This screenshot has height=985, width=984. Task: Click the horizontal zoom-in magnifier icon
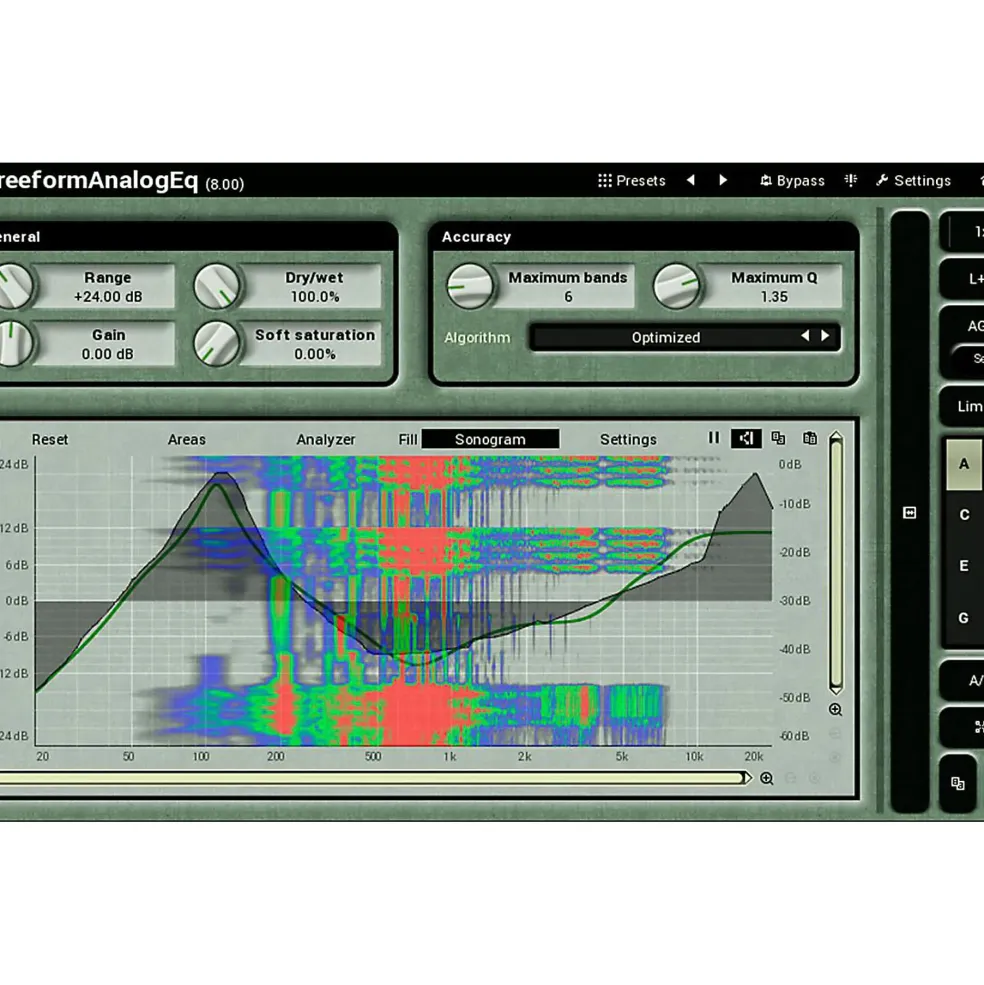(767, 778)
